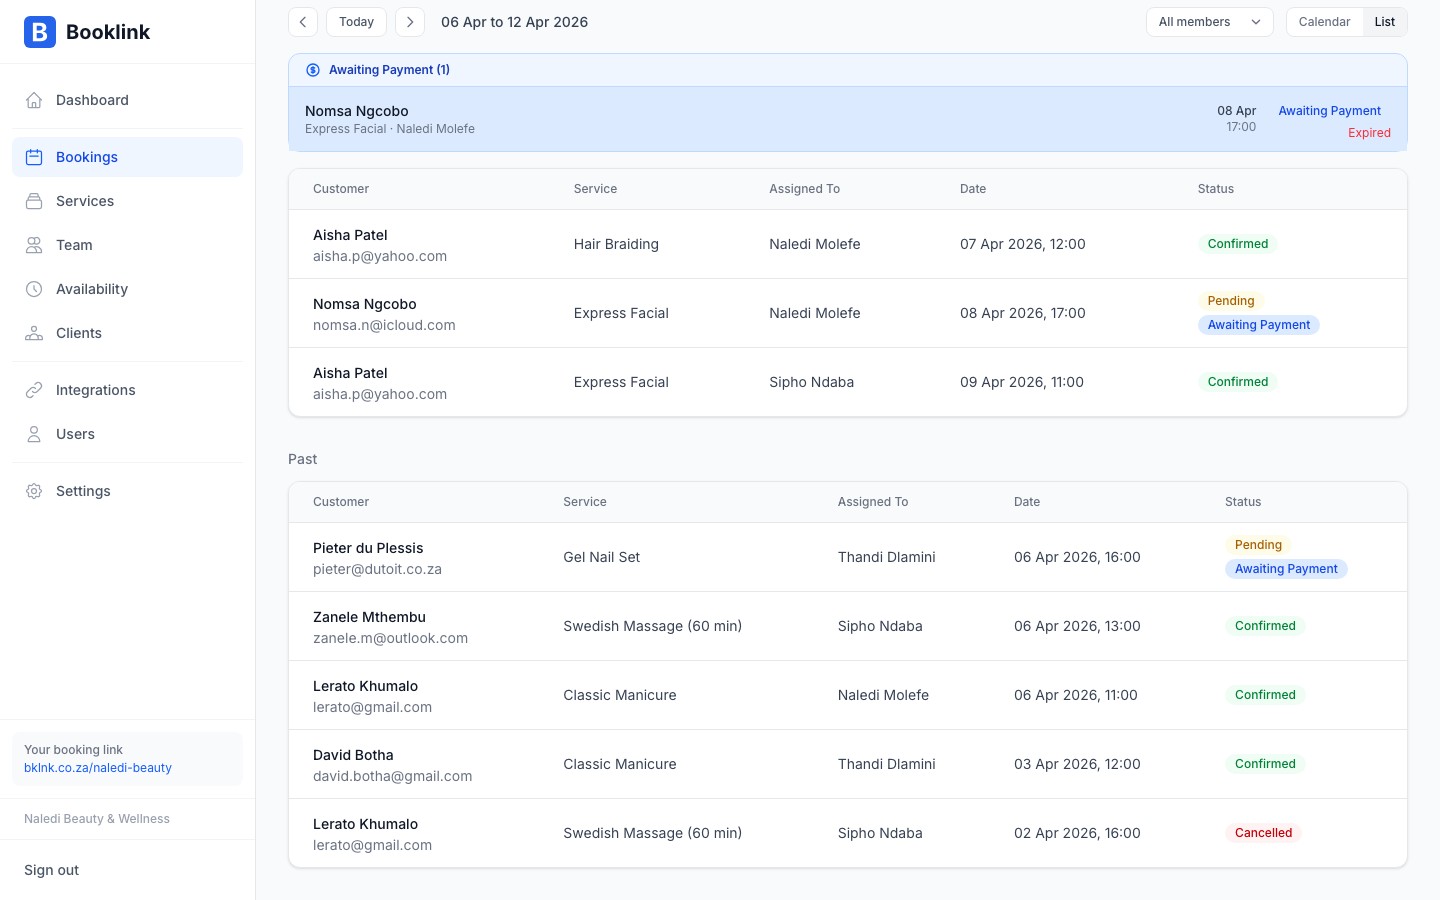Click the info icon on Awaiting Payment banner

(x=313, y=70)
